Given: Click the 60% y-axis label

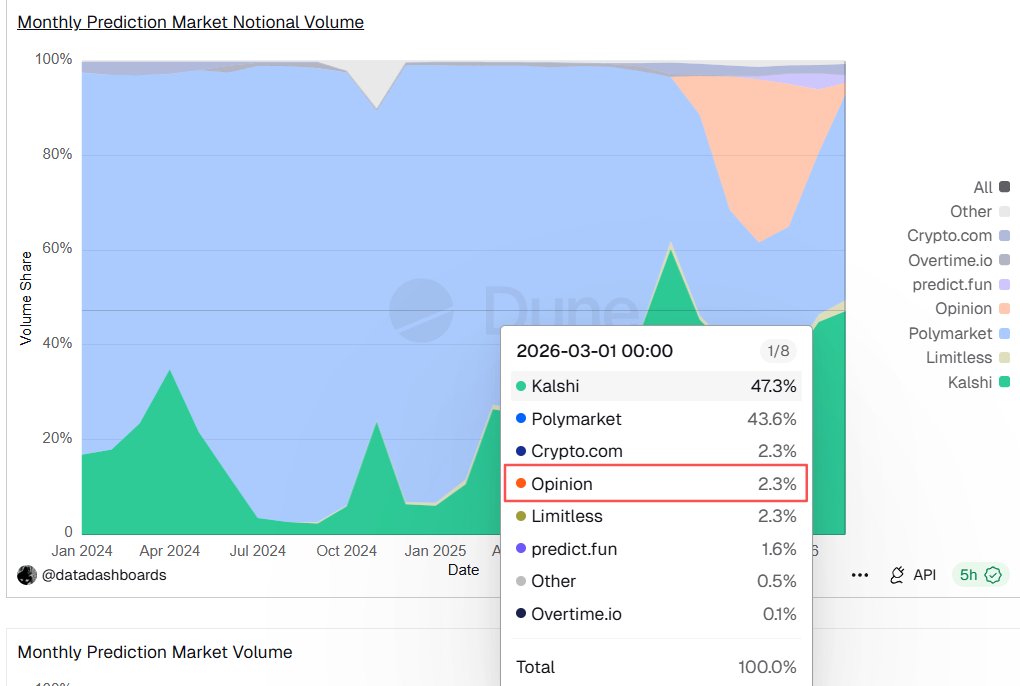Looking at the screenshot, I should 57,248.
